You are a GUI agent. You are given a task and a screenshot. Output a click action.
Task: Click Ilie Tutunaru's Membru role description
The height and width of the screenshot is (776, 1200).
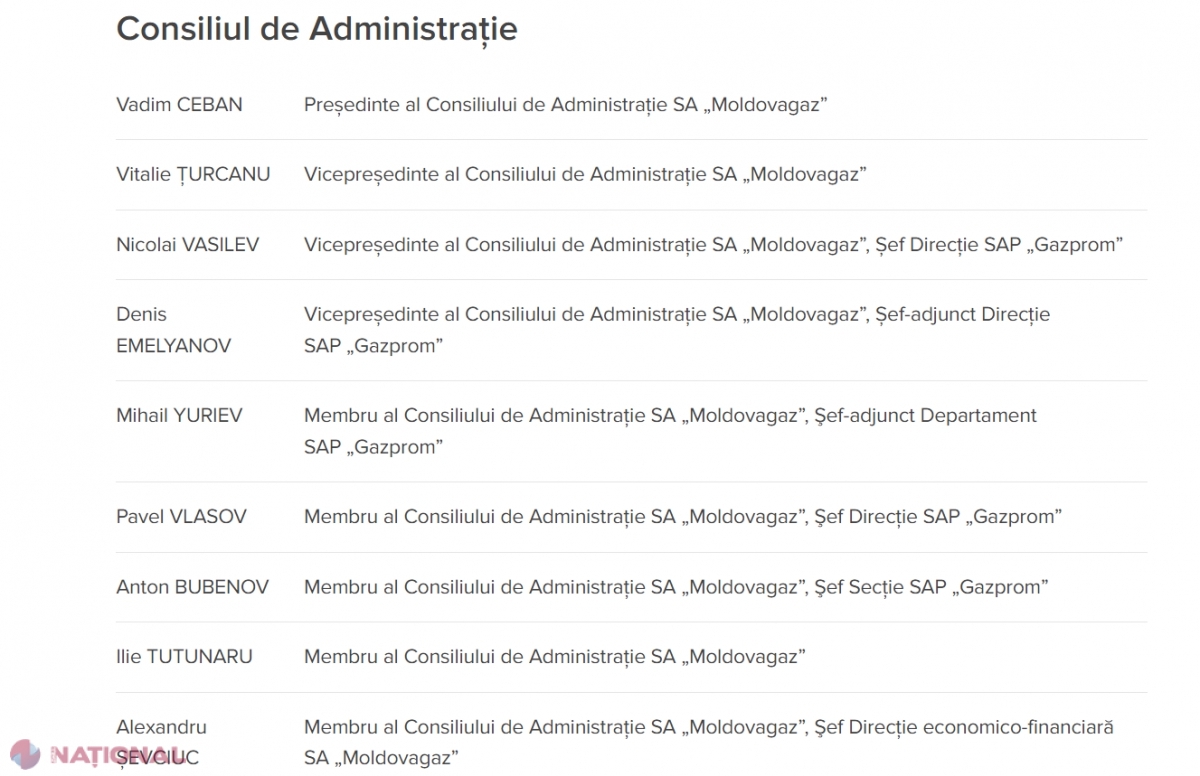click(555, 656)
